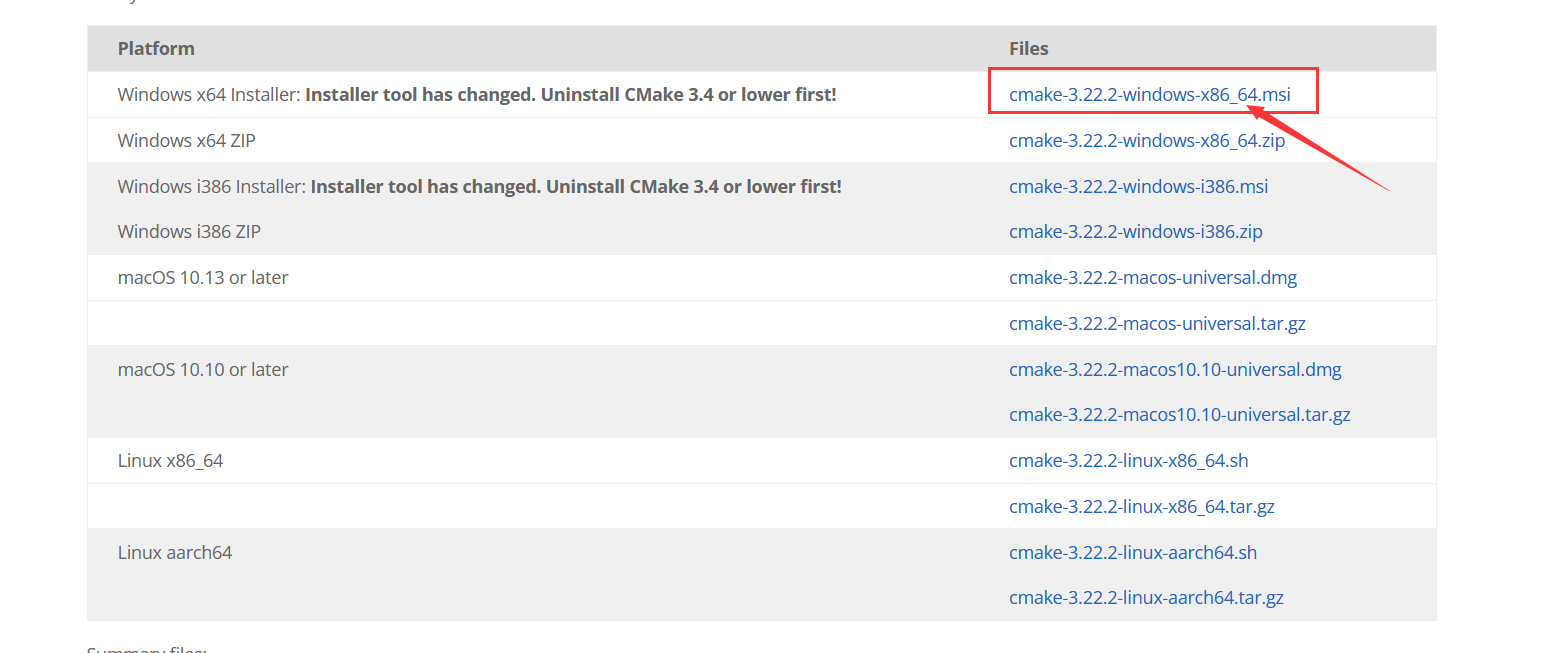Click the Files column header

[1029, 48]
